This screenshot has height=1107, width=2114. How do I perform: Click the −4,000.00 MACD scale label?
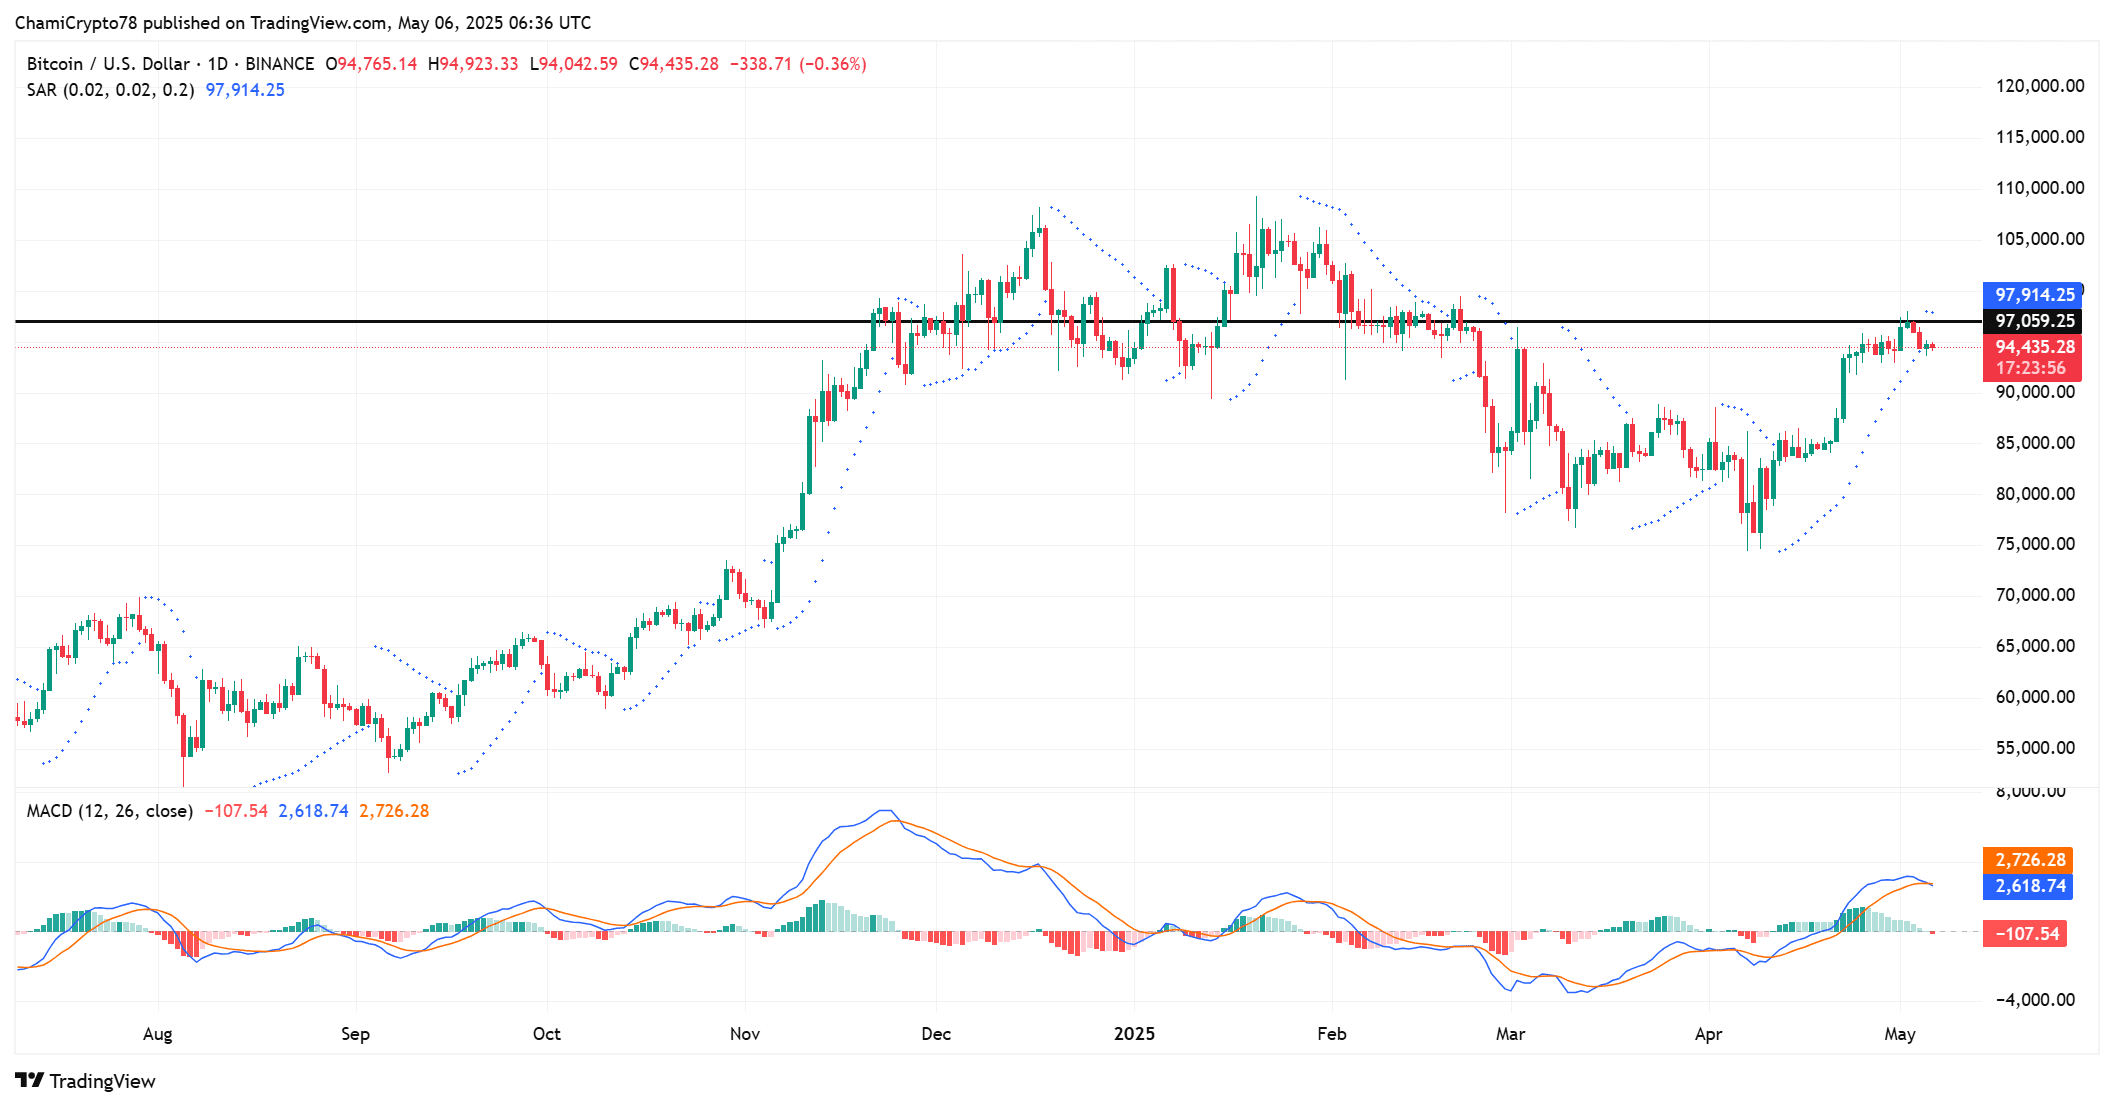coord(2035,1000)
